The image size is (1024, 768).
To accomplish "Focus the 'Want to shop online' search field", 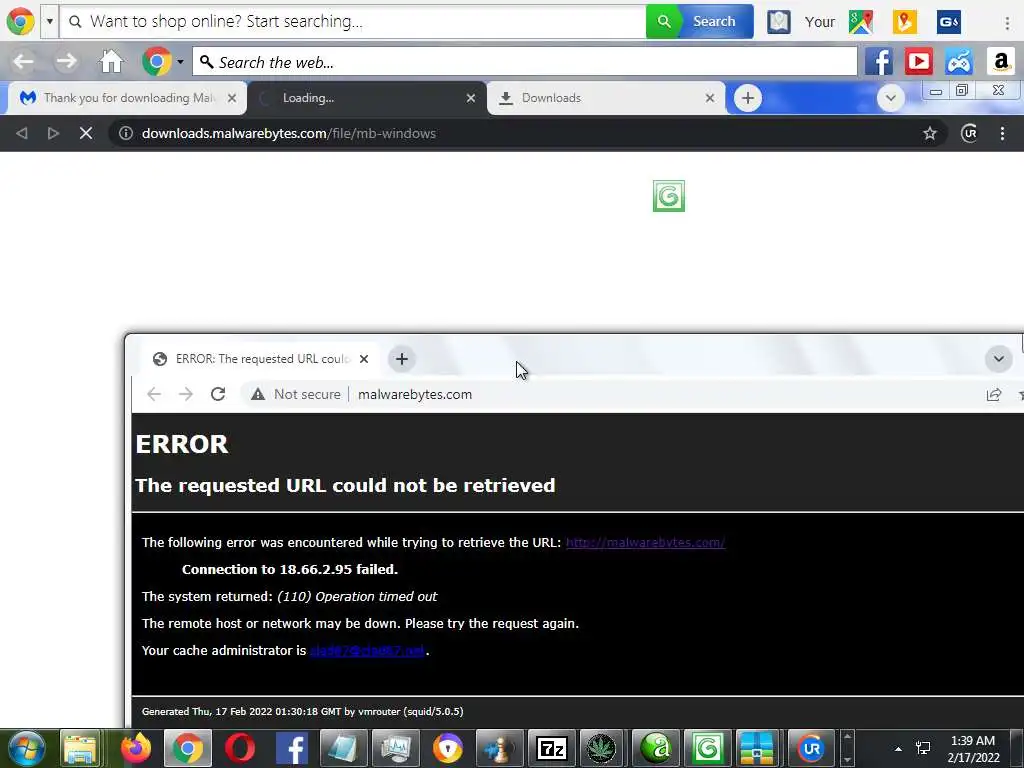I will tap(353, 22).
